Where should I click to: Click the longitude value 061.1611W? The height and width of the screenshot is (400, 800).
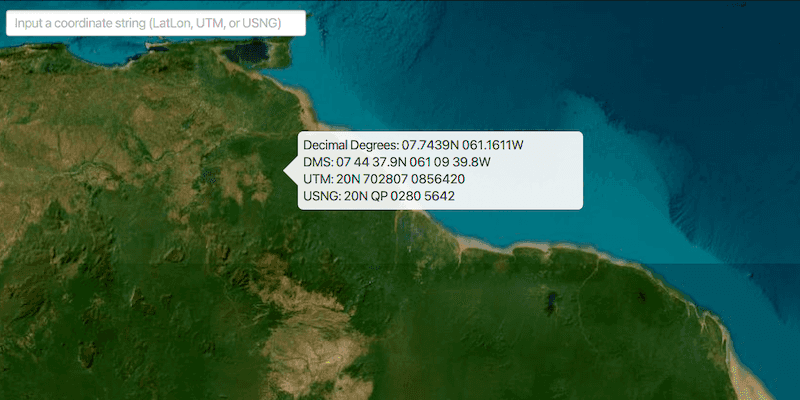point(493,146)
